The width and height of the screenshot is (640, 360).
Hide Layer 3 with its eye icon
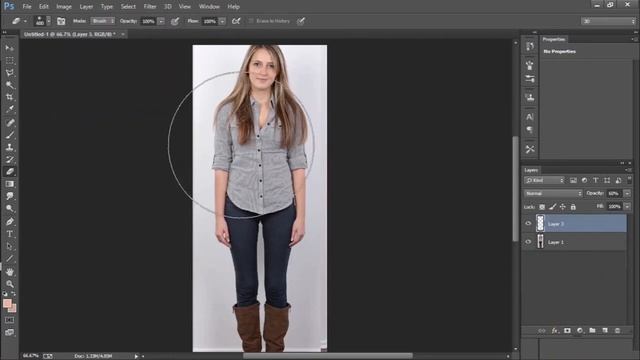528,224
